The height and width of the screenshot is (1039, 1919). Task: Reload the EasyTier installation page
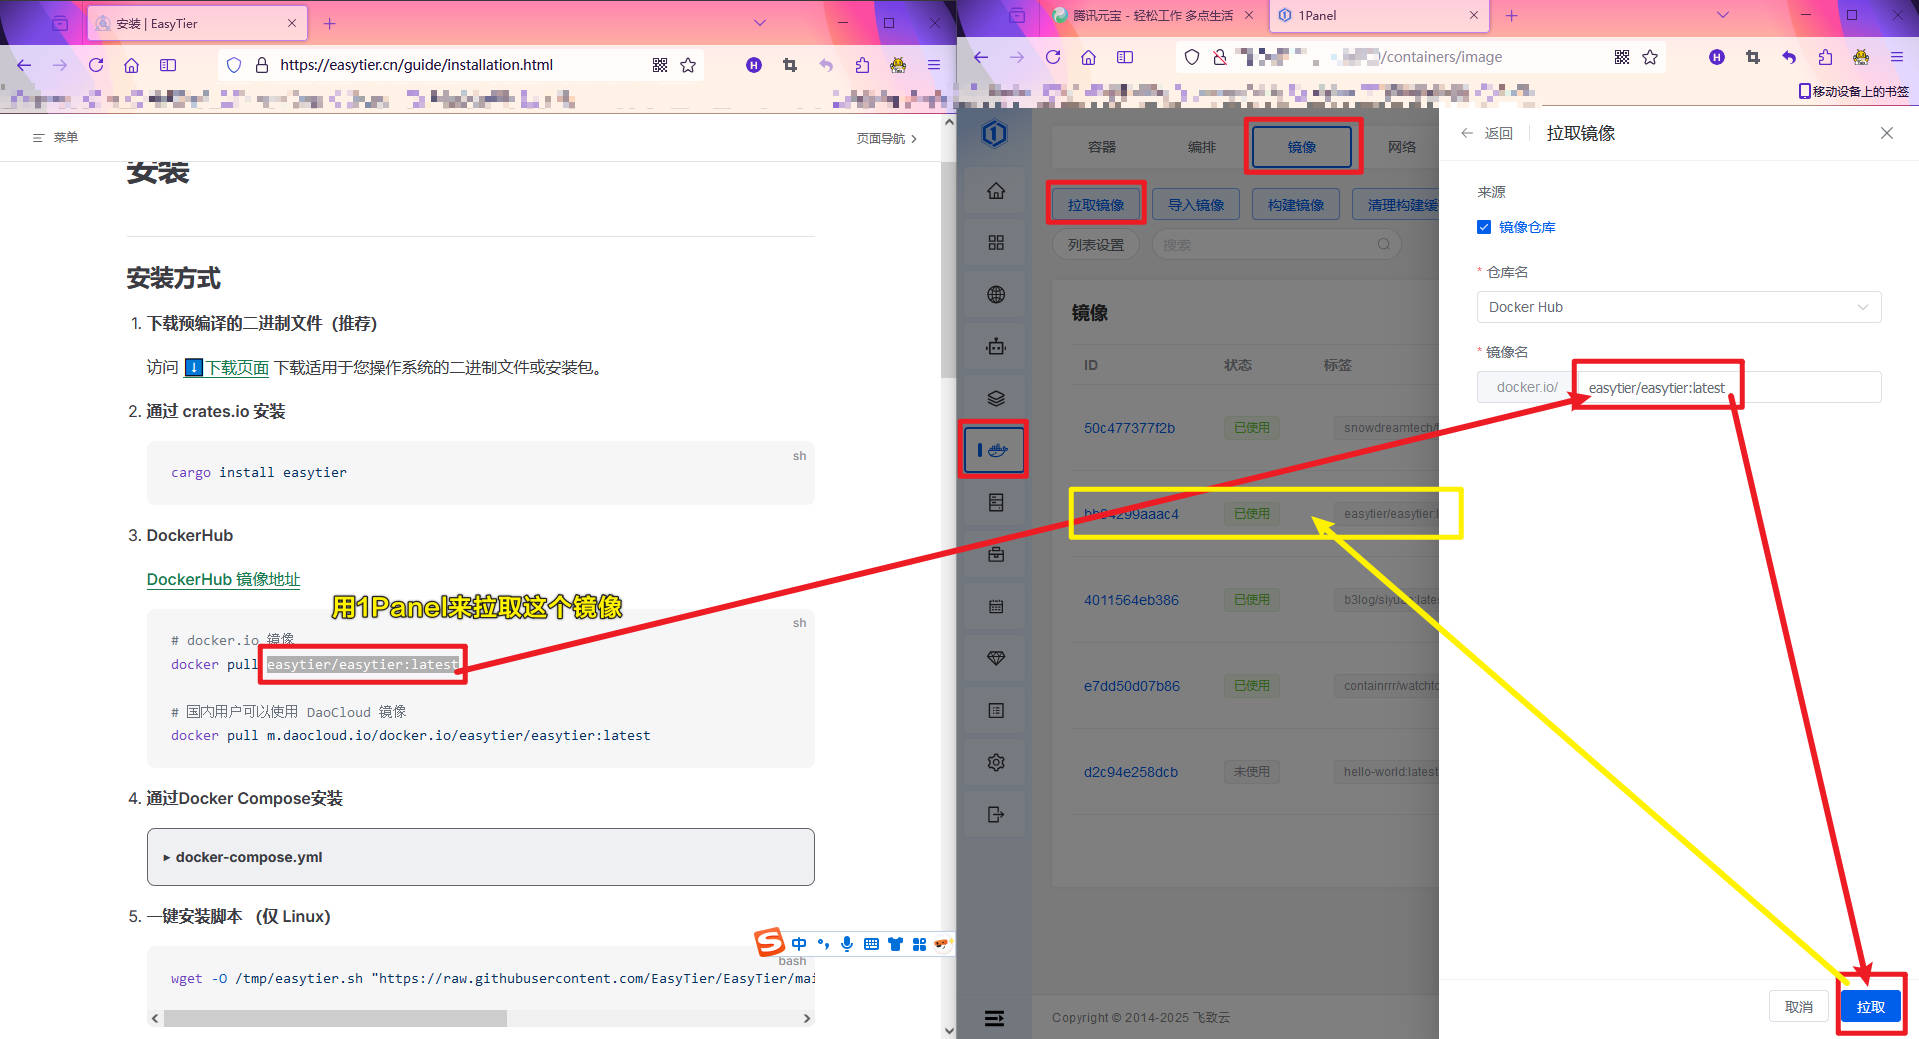pyautogui.click(x=96, y=65)
